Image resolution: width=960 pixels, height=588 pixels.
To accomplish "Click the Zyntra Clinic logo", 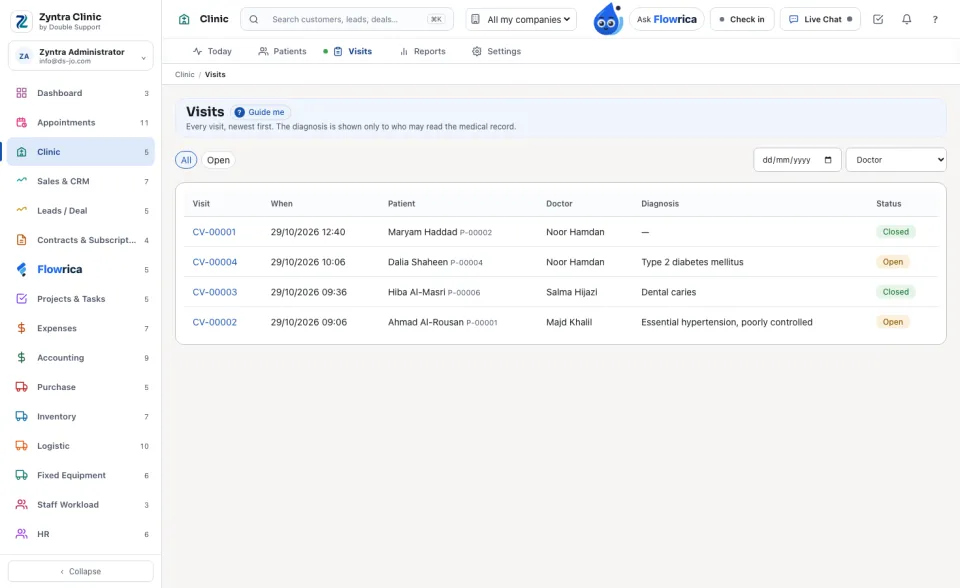I will point(21,21).
